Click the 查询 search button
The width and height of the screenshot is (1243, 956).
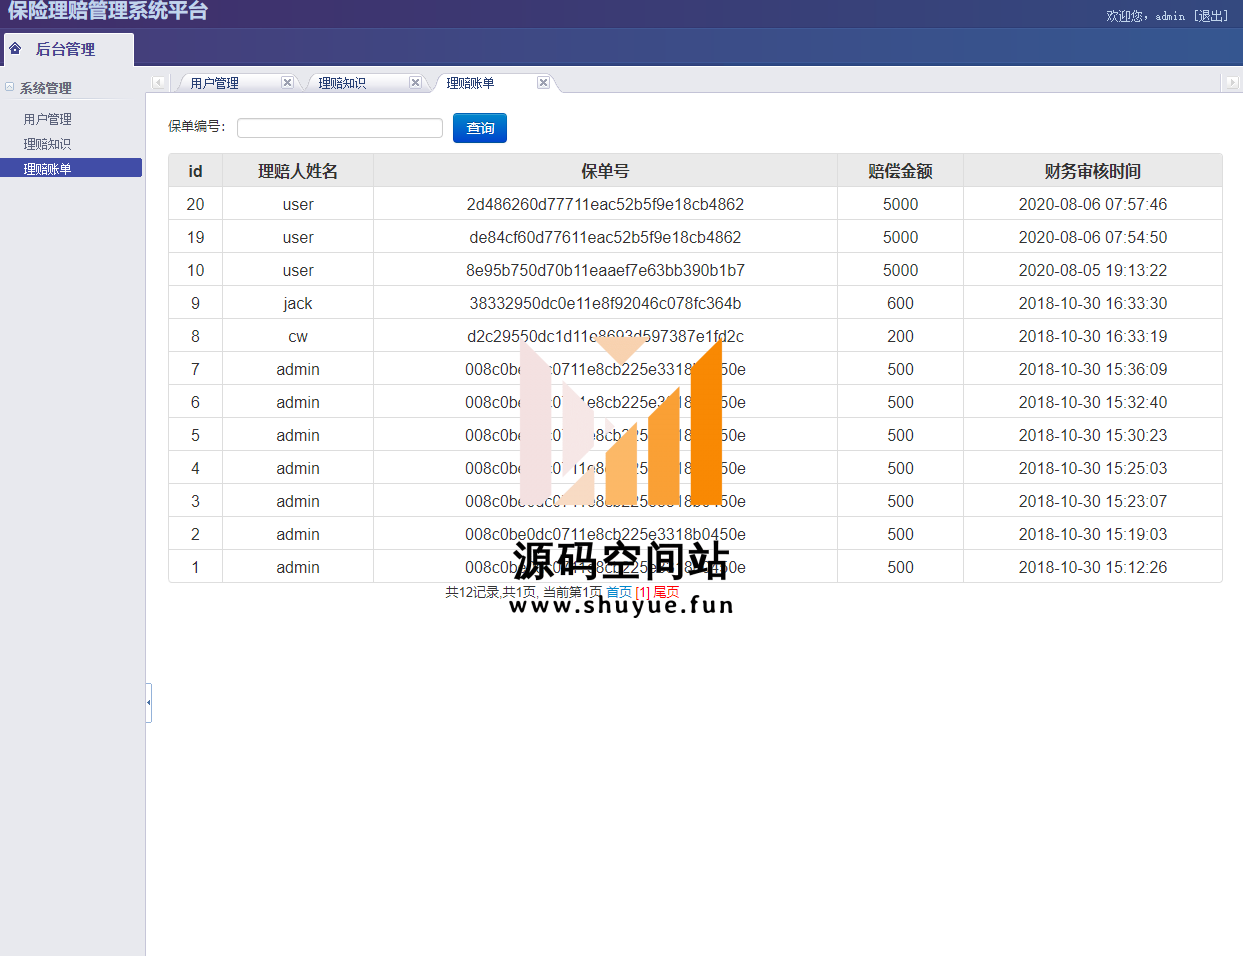[x=480, y=128]
